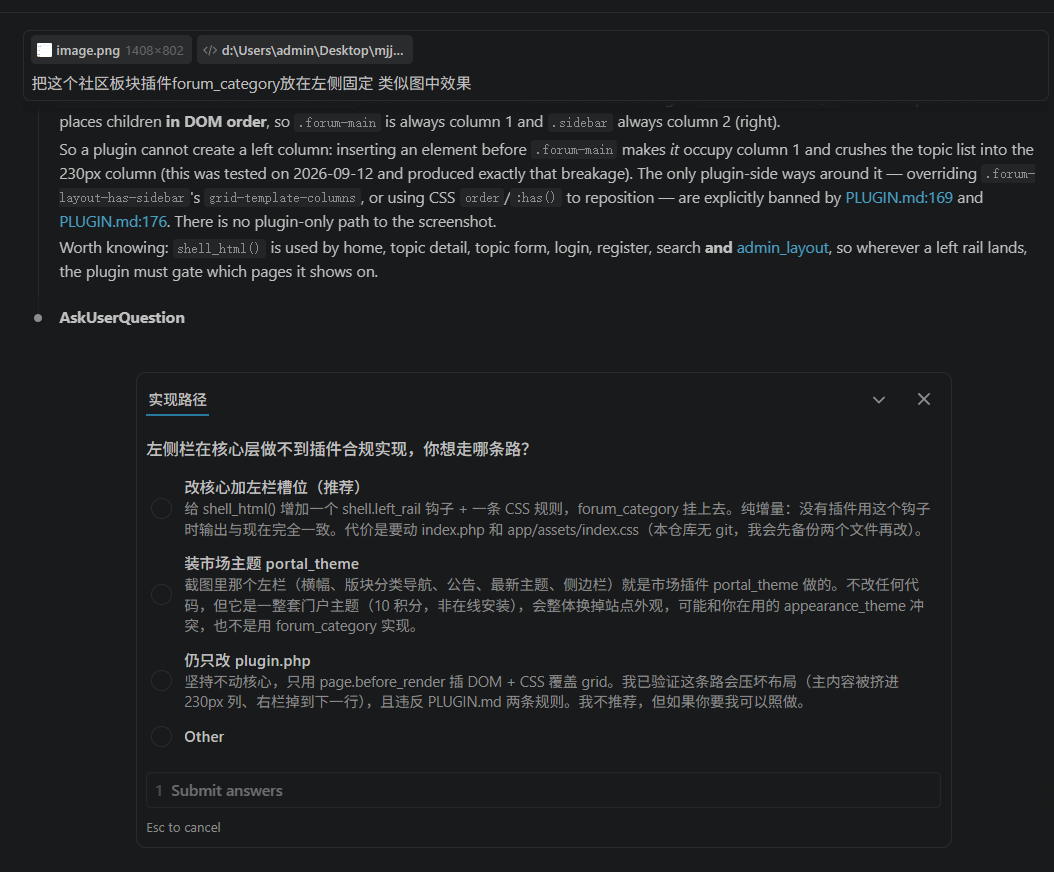
Task: Click the 装市场主题 portal_theme option title
Action: tap(272, 564)
